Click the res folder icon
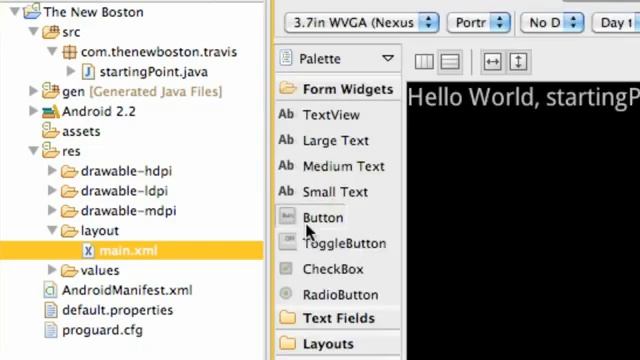 coord(51,151)
